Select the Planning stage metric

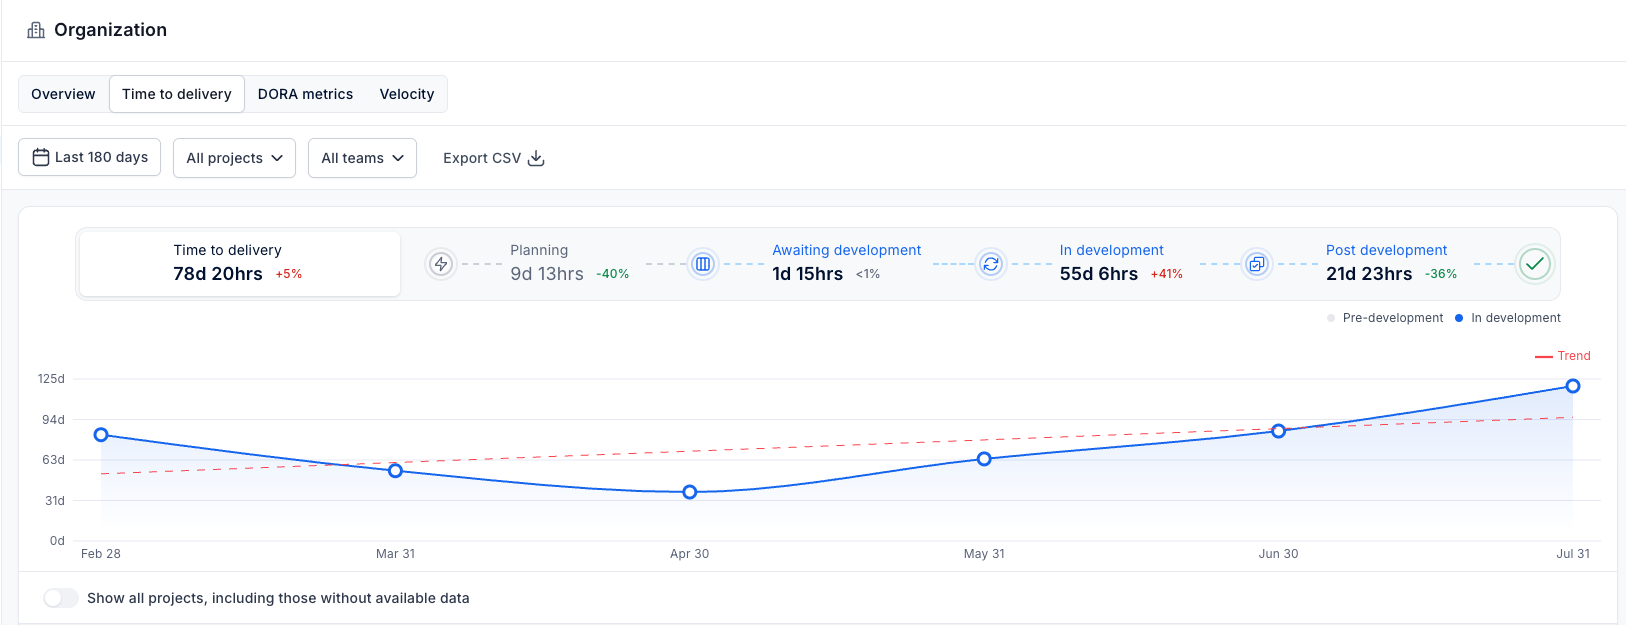[569, 263]
